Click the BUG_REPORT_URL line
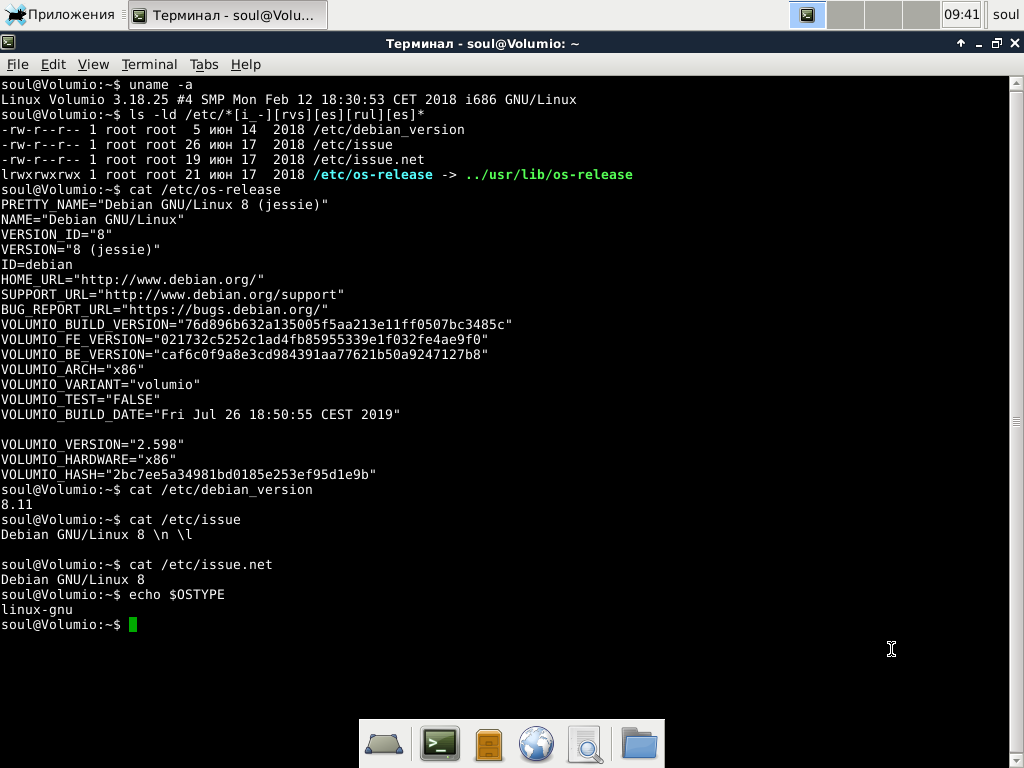 (x=165, y=310)
